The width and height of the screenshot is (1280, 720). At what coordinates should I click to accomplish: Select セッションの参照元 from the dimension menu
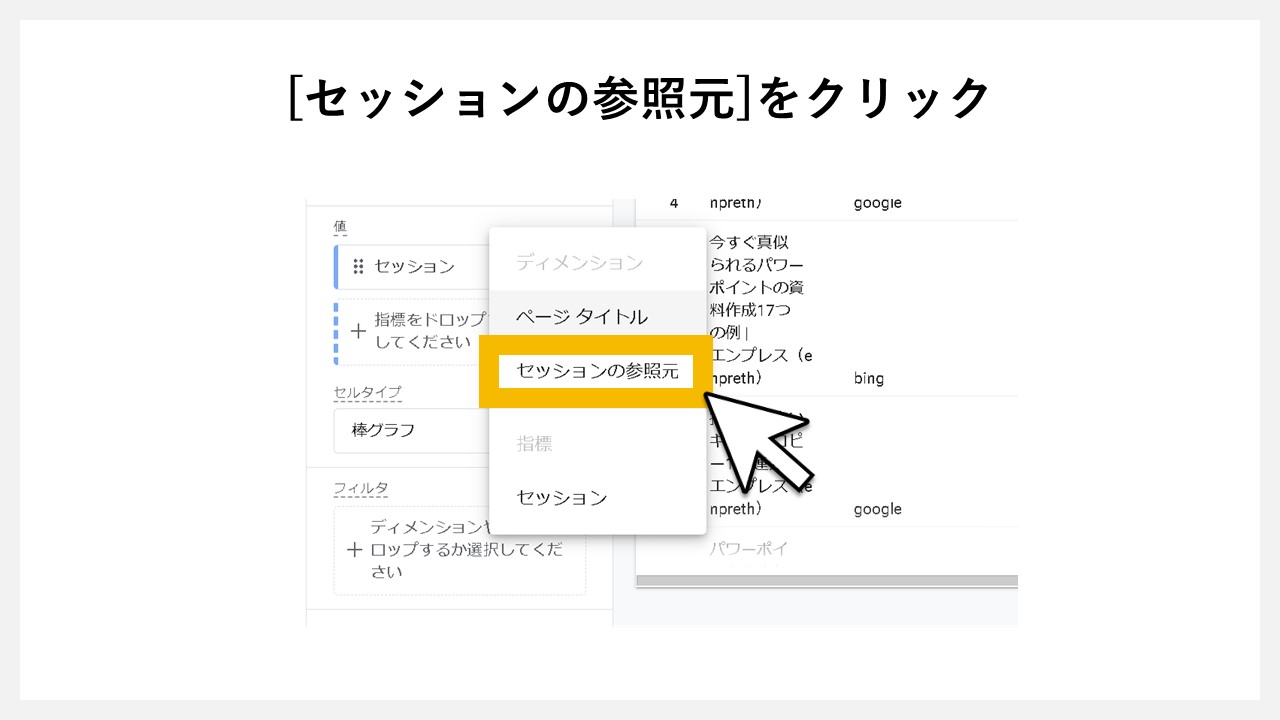(597, 371)
